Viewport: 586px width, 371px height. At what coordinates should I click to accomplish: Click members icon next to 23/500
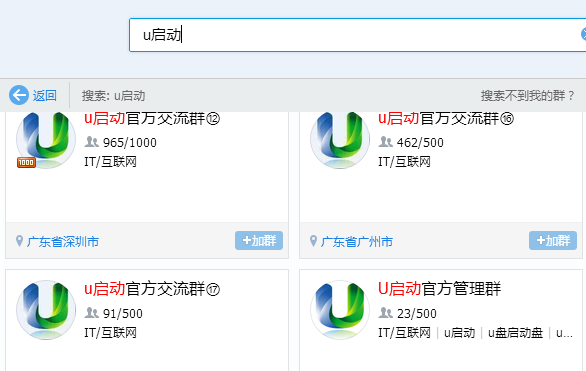pos(385,313)
